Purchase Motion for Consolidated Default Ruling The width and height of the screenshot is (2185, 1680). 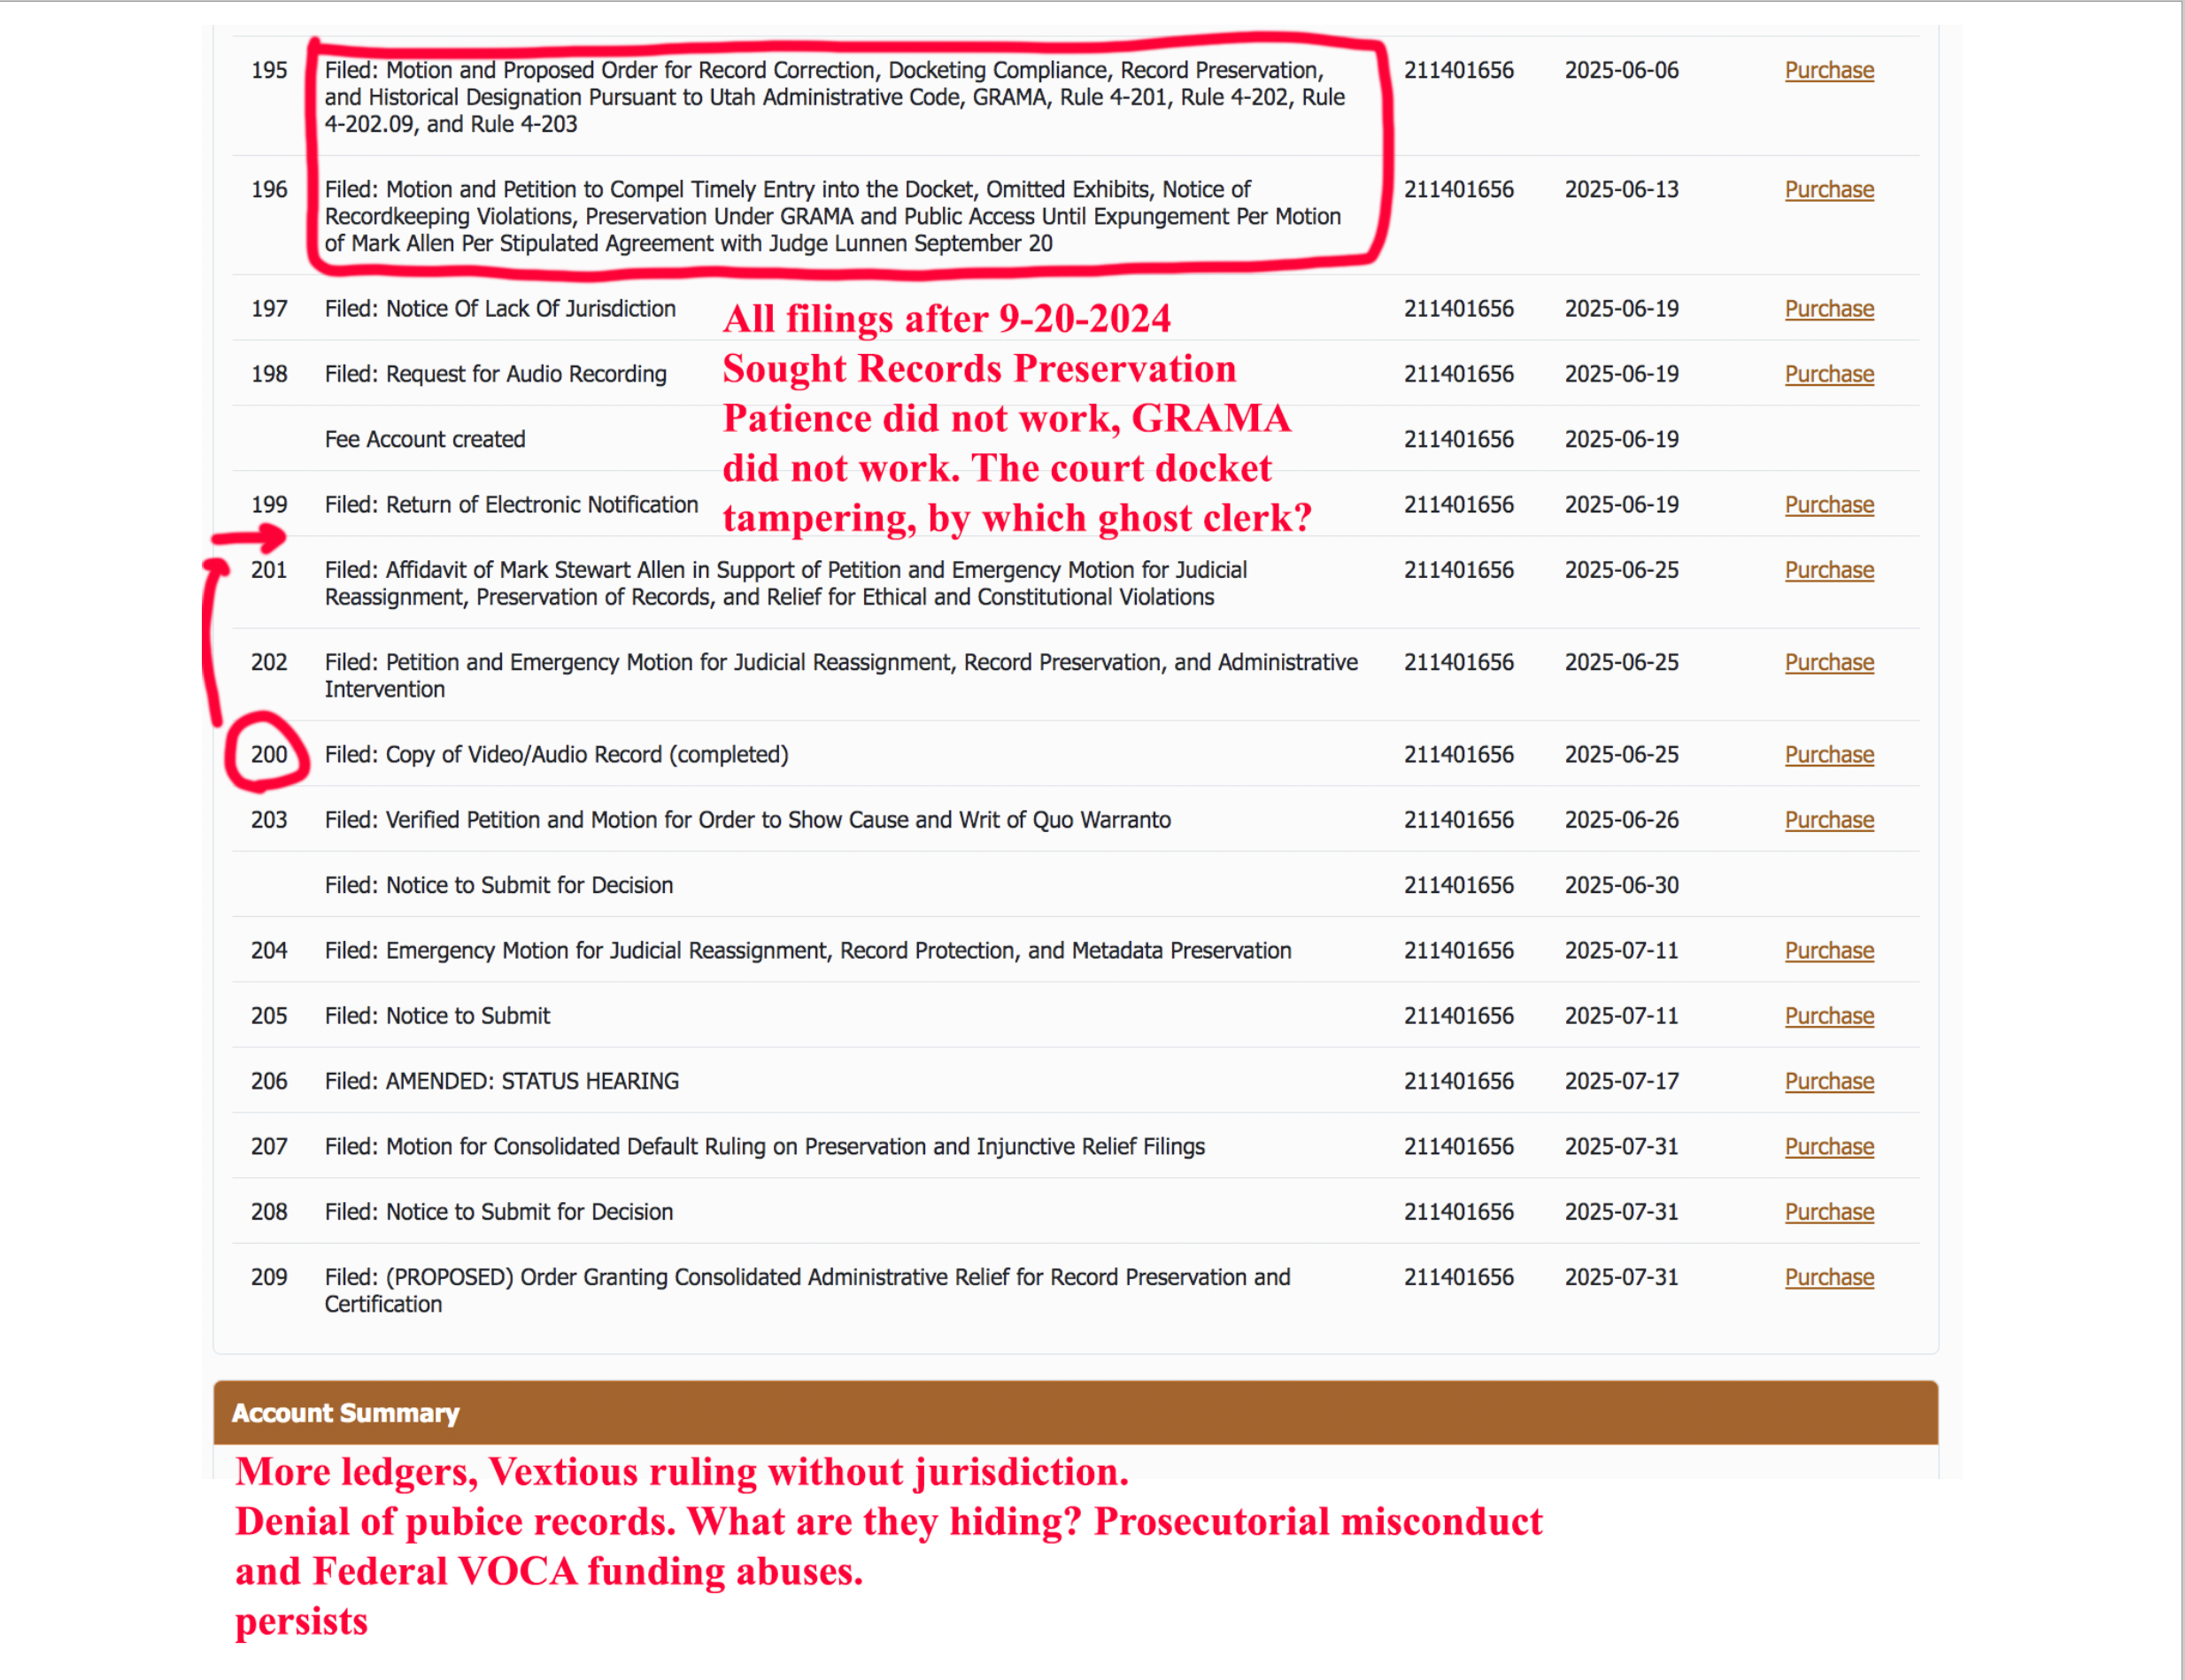(x=1828, y=1146)
